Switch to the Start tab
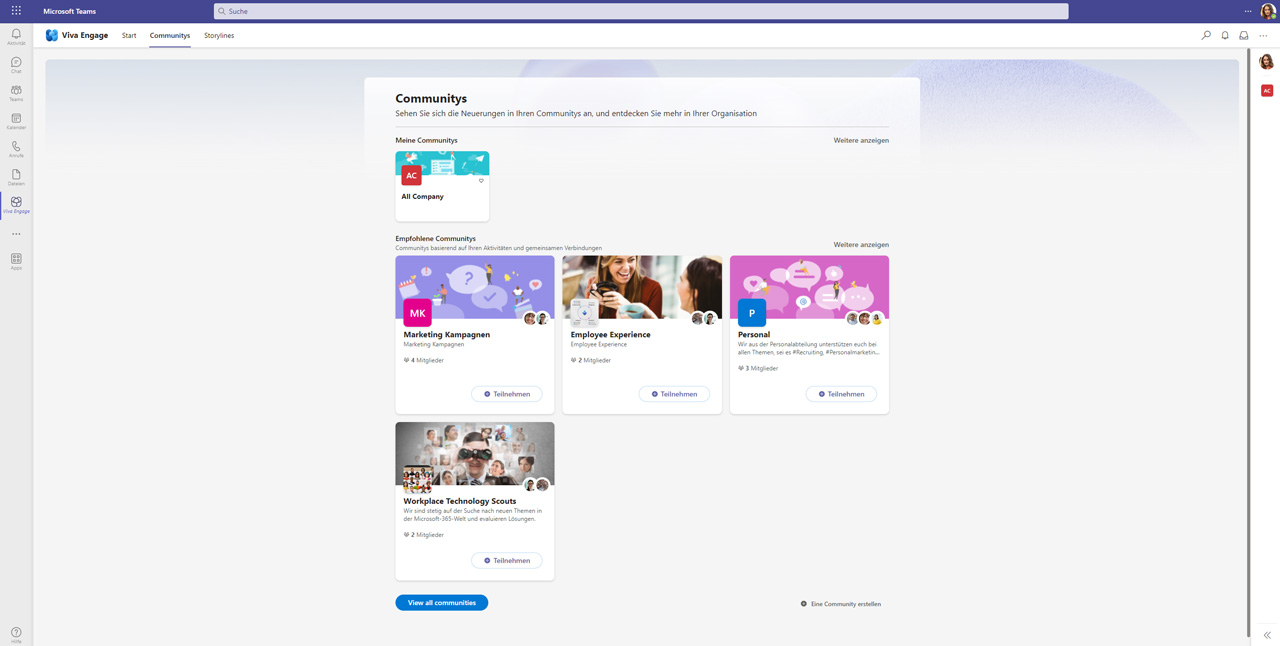The height and width of the screenshot is (646, 1280). click(129, 35)
